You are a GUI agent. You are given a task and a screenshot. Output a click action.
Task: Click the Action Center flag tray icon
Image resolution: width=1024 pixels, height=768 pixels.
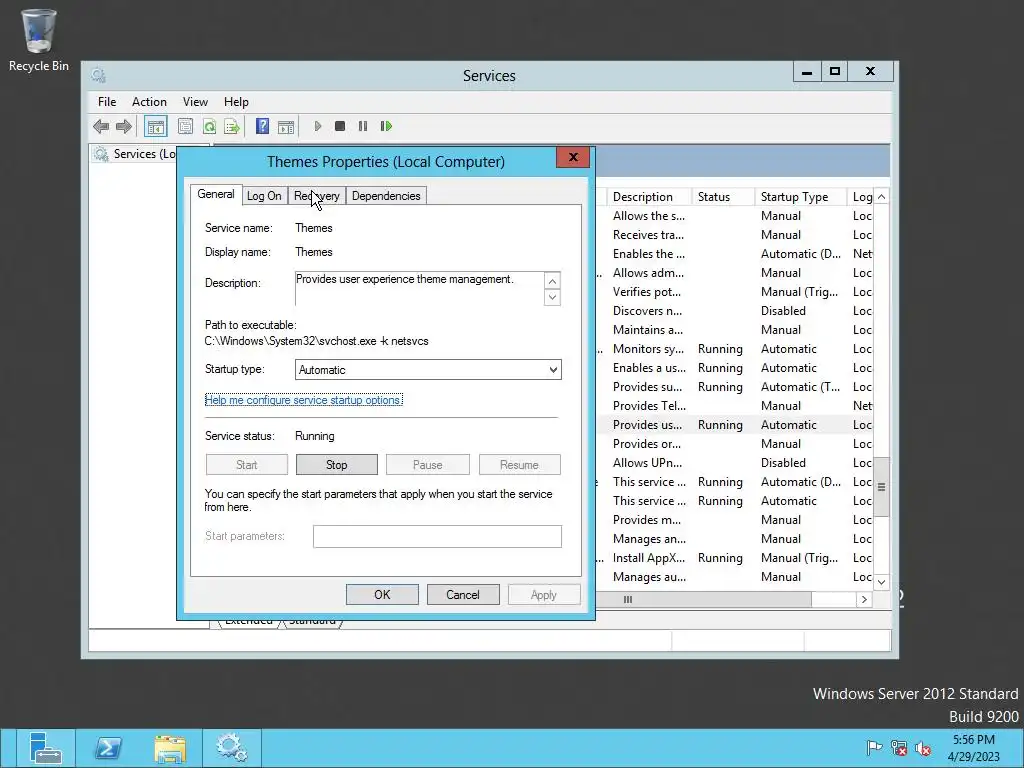[874, 748]
